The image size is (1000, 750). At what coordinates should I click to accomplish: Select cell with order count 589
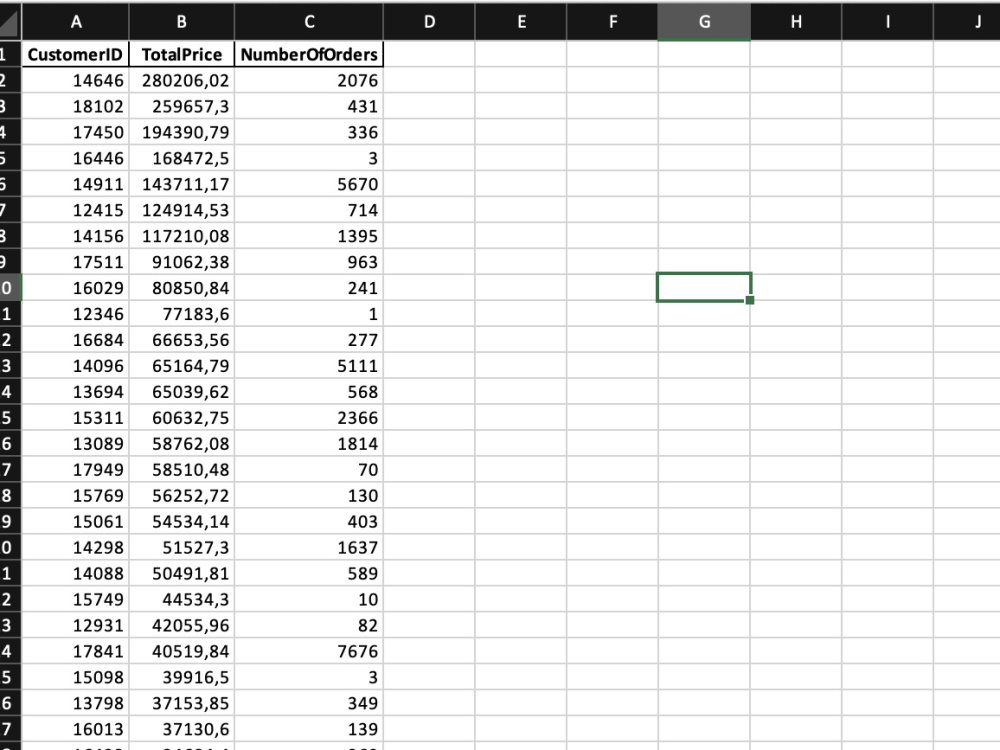click(x=309, y=573)
